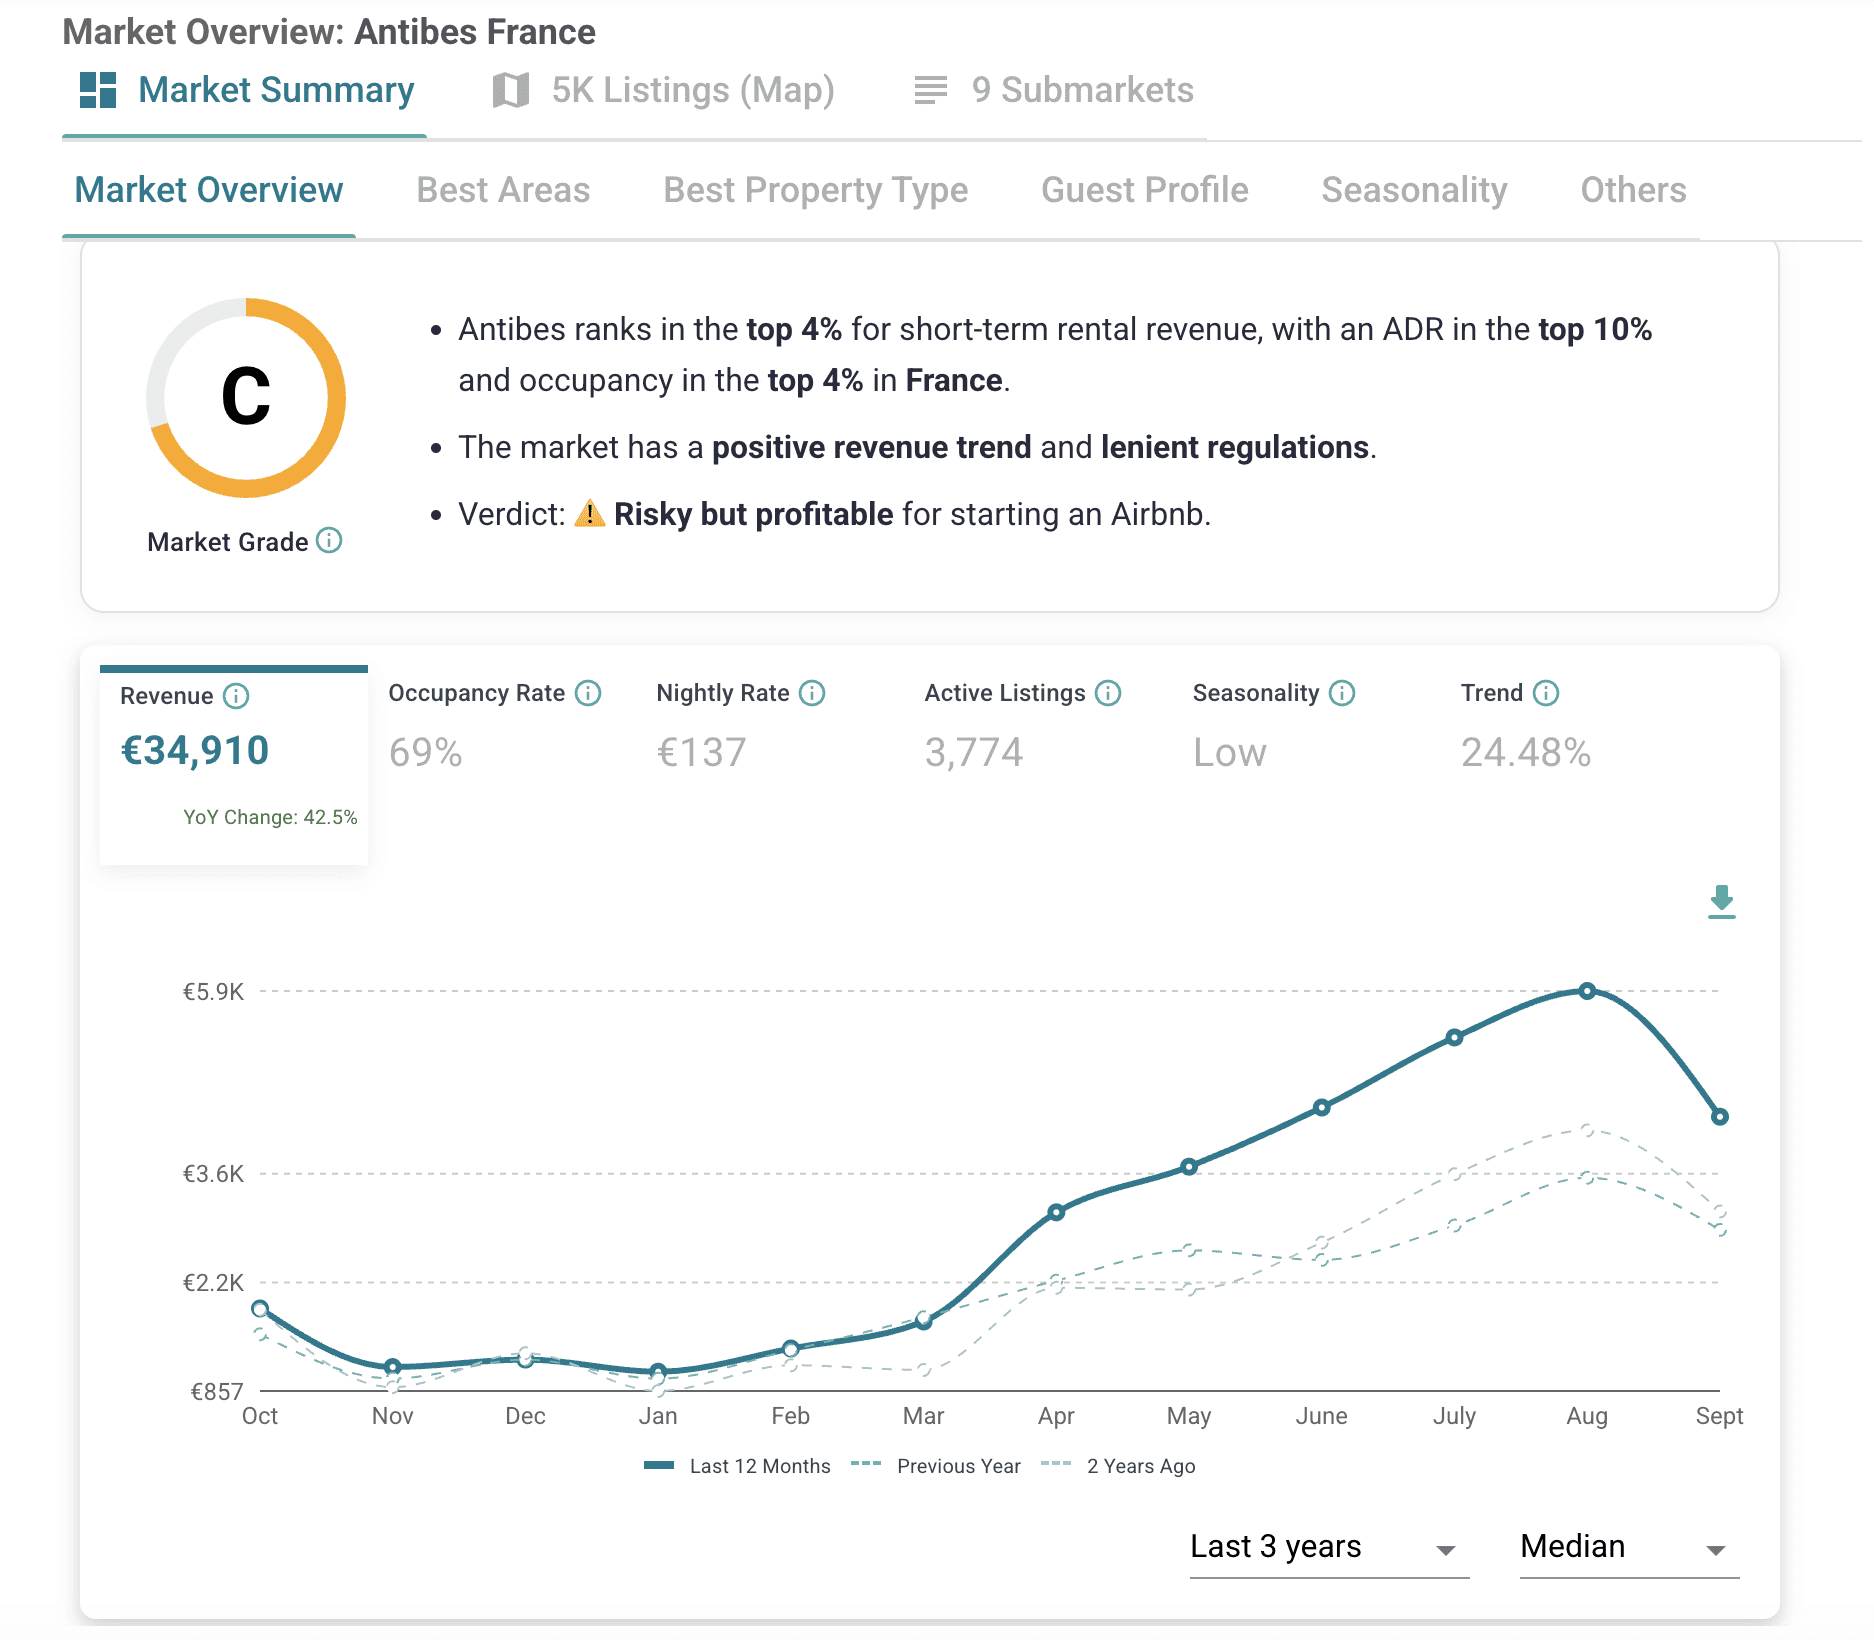
Task: Expand the Median aggregation dropdown
Action: pos(1628,1548)
